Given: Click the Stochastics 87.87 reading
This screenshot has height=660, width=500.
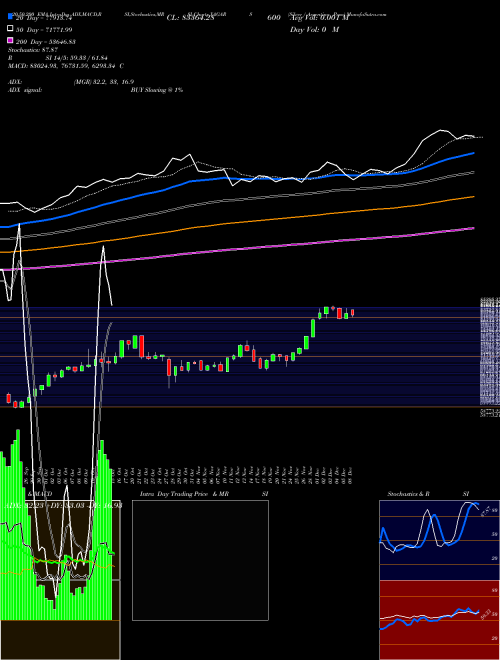Looking at the screenshot, I should [x=33, y=50].
